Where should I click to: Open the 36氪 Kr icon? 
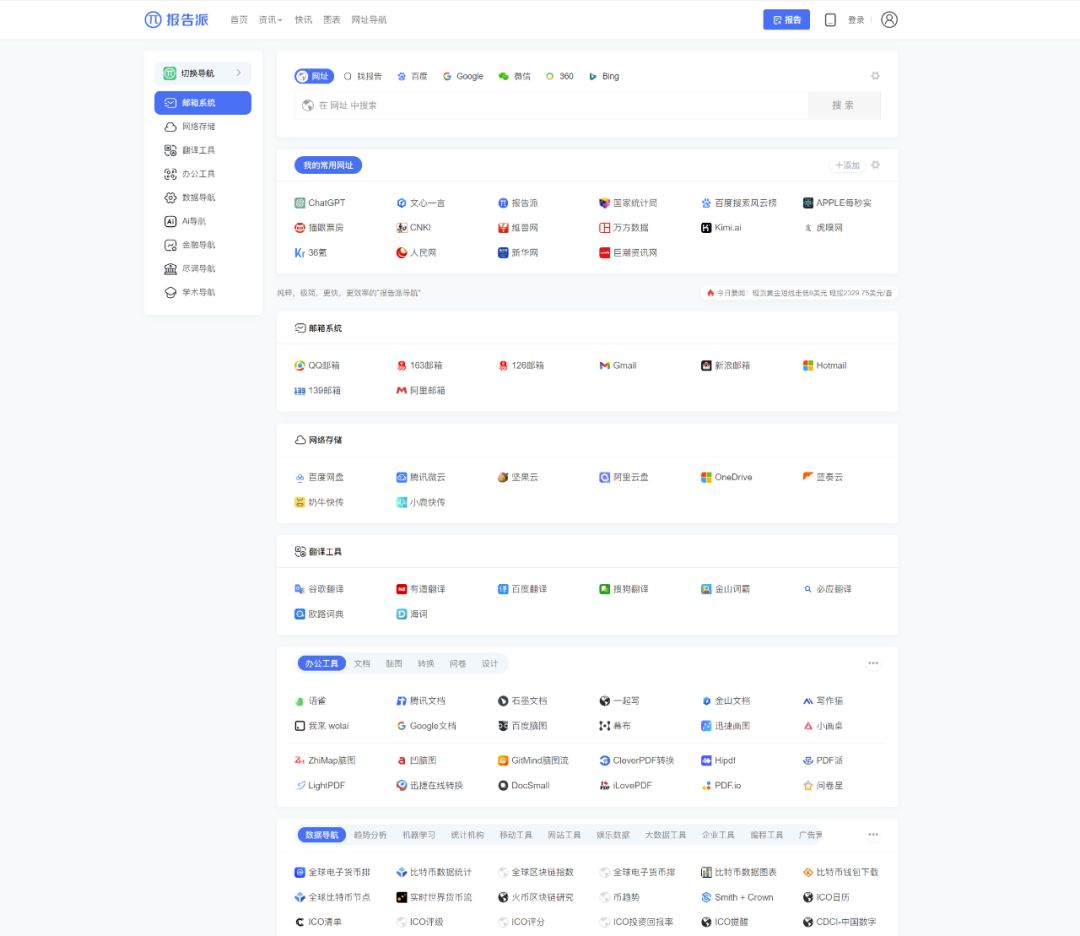(300, 253)
